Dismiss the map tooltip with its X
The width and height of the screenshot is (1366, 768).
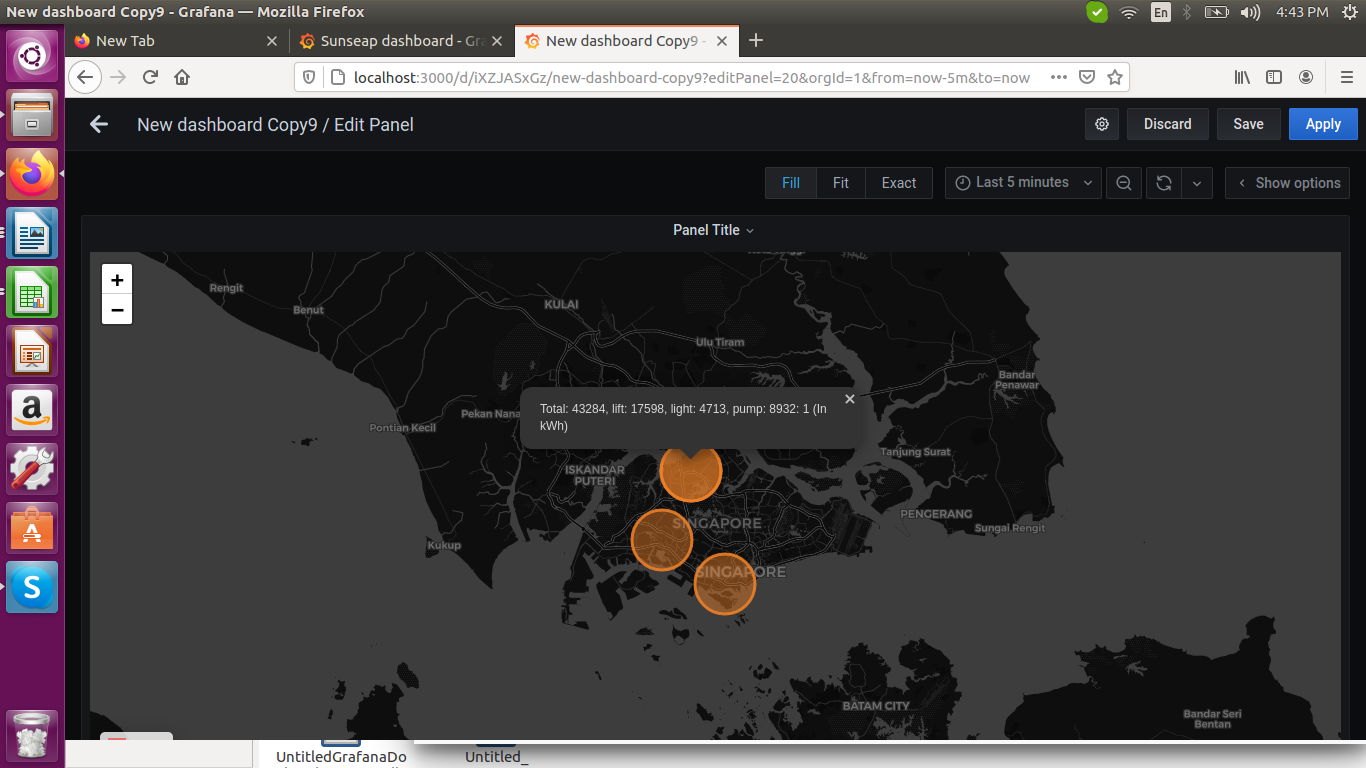849,398
